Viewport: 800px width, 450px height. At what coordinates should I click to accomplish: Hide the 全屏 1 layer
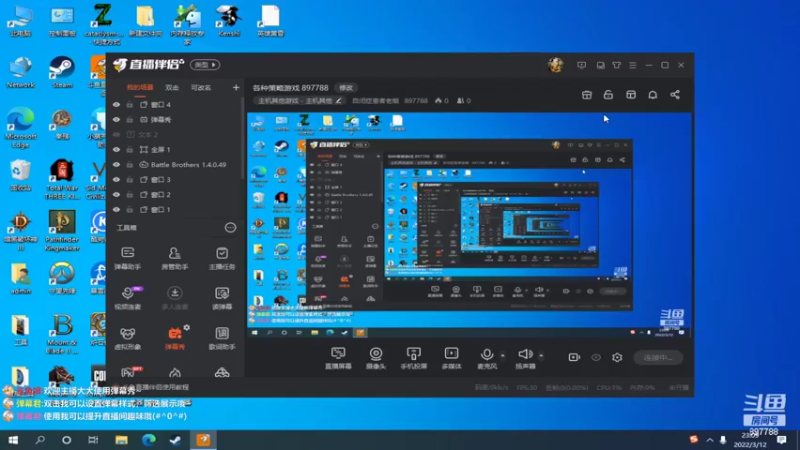click(x=116, y=149)
